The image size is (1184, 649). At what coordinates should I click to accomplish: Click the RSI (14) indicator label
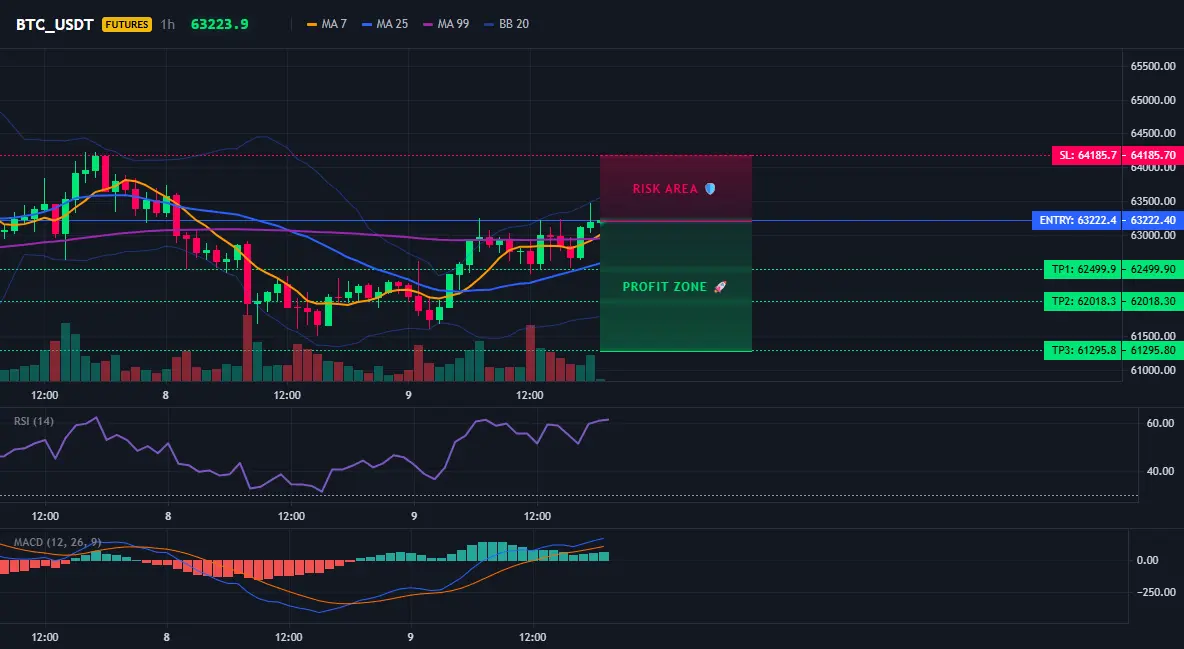tap(34, 421)
